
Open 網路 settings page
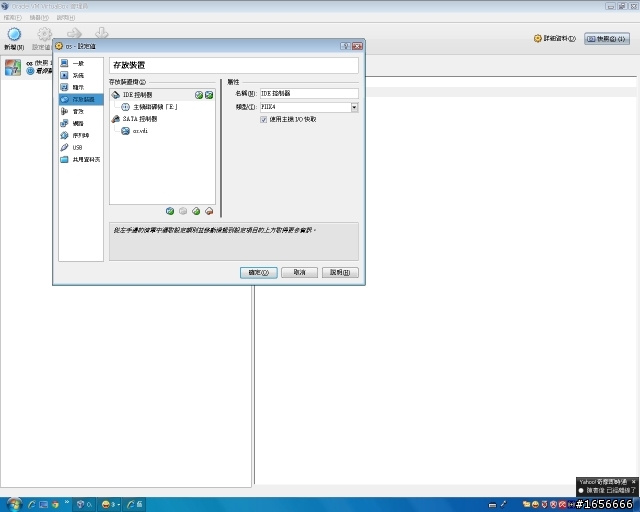pyautogui.click(x=81, y=123)
